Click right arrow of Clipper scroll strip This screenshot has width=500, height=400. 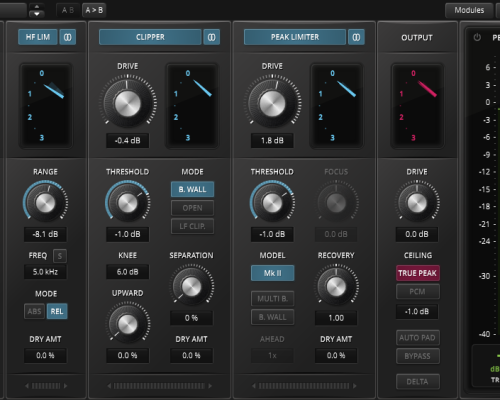point(210,386)
